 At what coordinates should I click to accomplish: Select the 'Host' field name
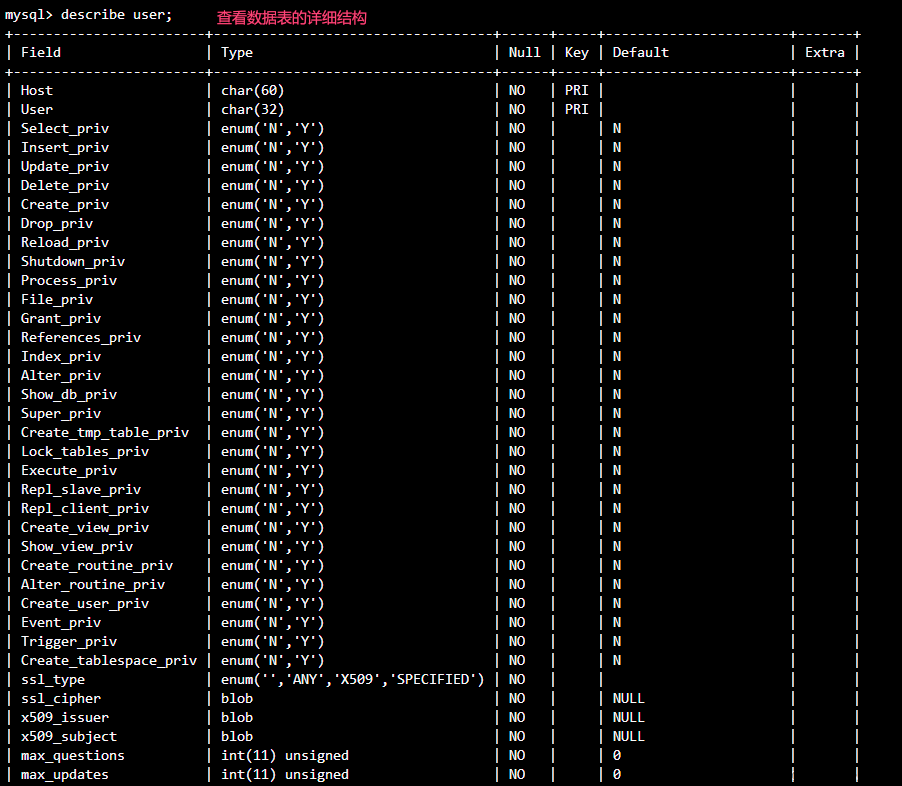click(x=37, y=90)
